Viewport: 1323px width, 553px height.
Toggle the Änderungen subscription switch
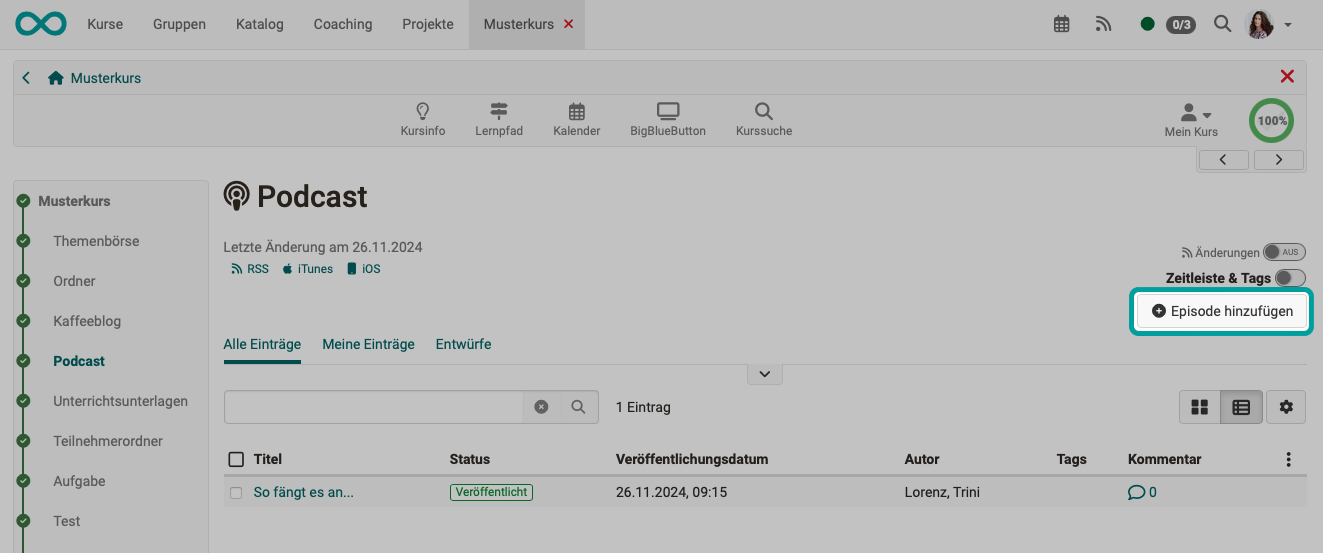1284,252
